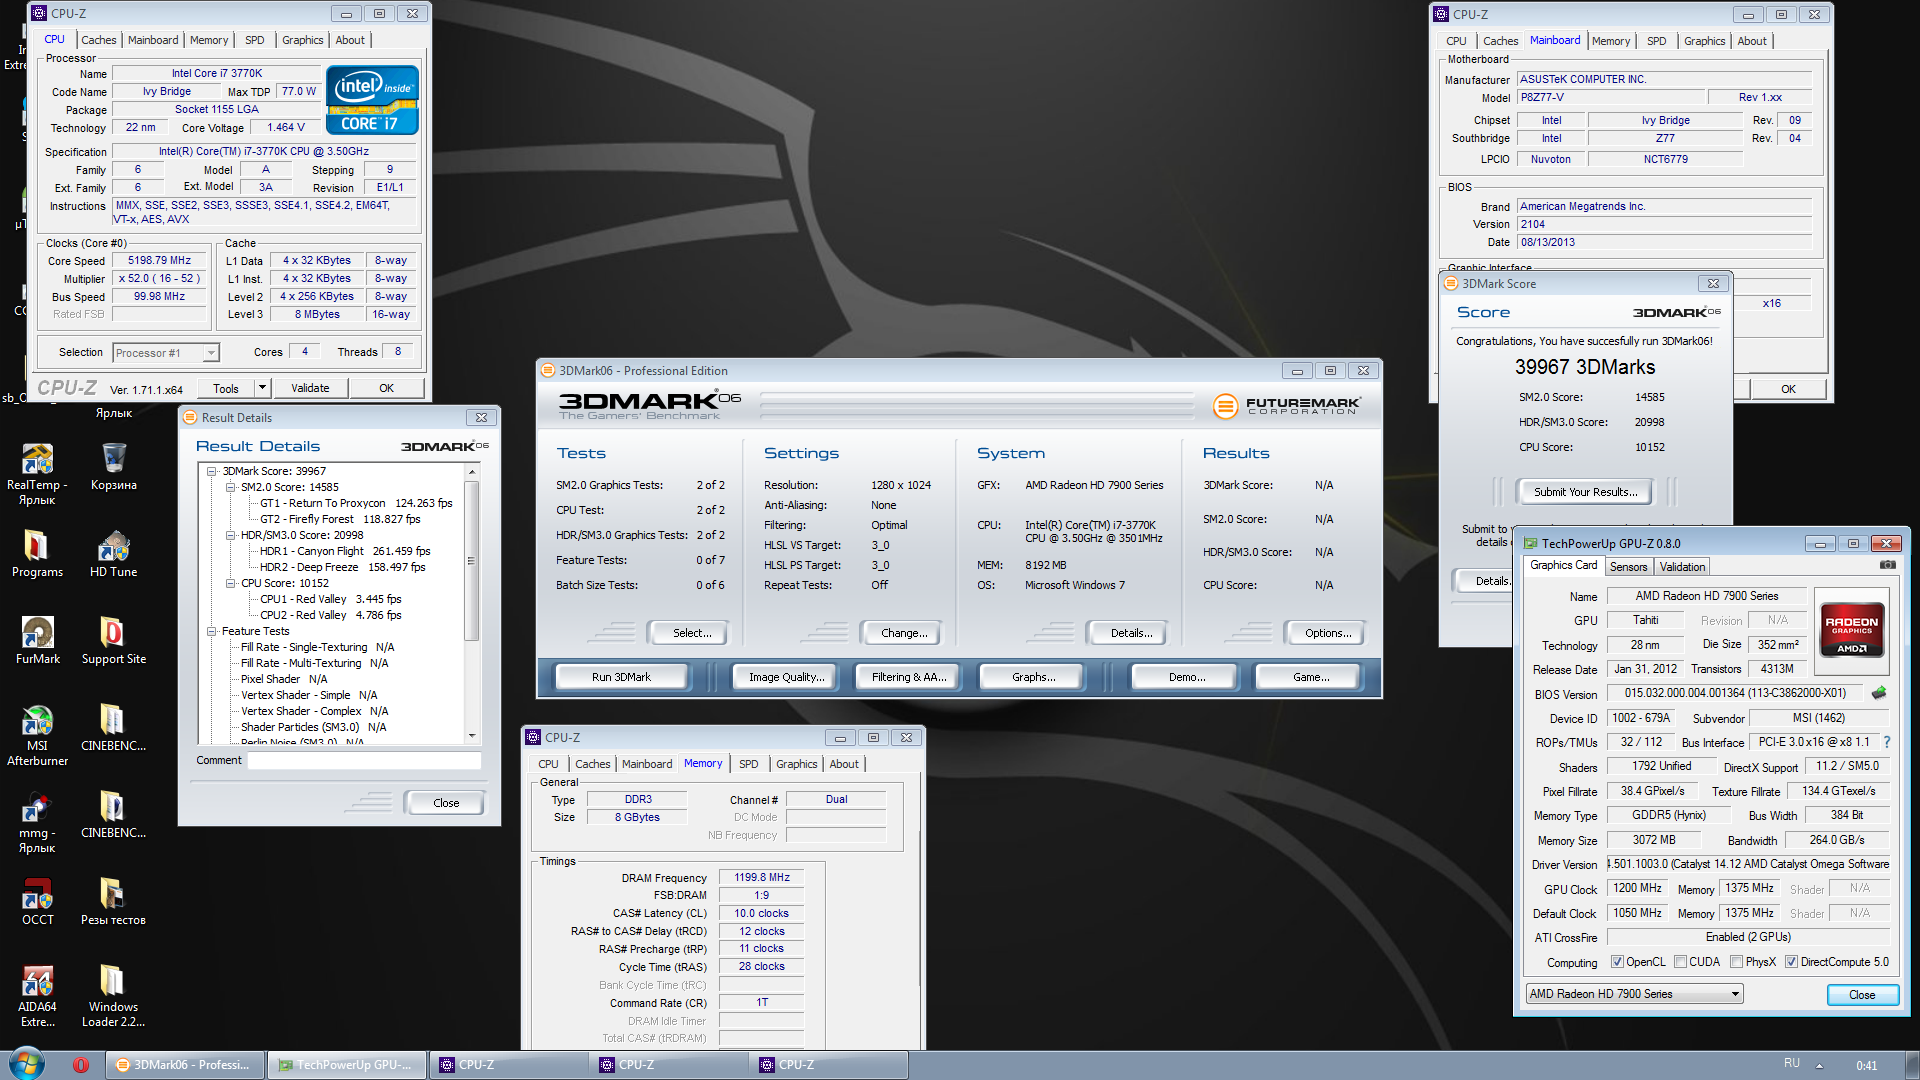The image size is (1920, 1080).
Task: Switch to TechPowerUp GPU-Z taskbar button
Action: point(347,1065)
